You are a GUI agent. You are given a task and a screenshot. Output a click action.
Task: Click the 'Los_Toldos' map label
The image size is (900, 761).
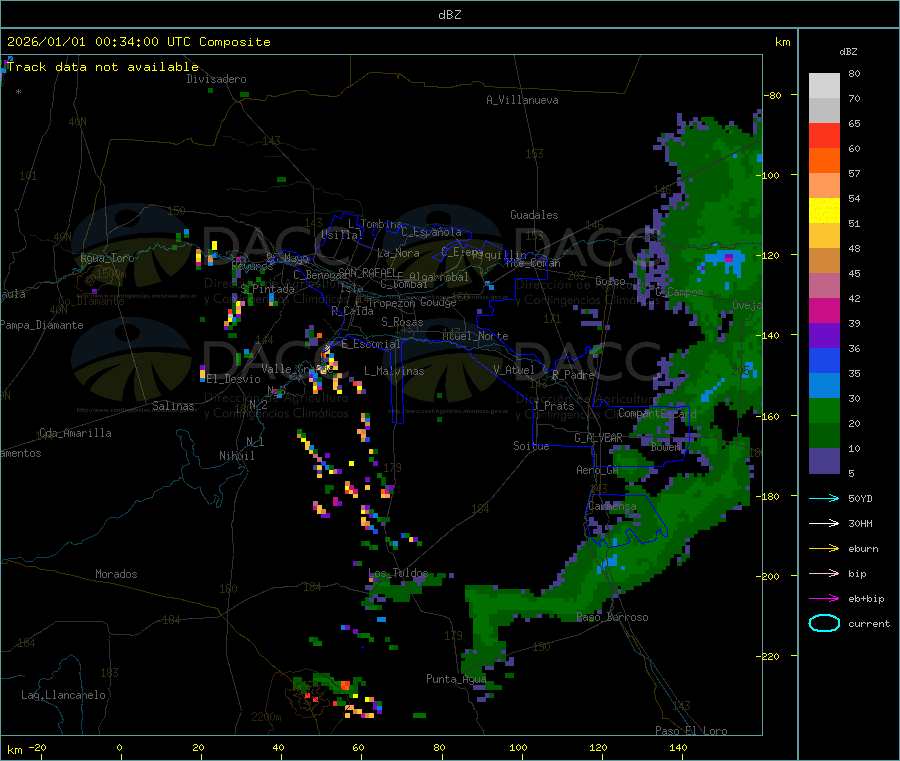398,573
